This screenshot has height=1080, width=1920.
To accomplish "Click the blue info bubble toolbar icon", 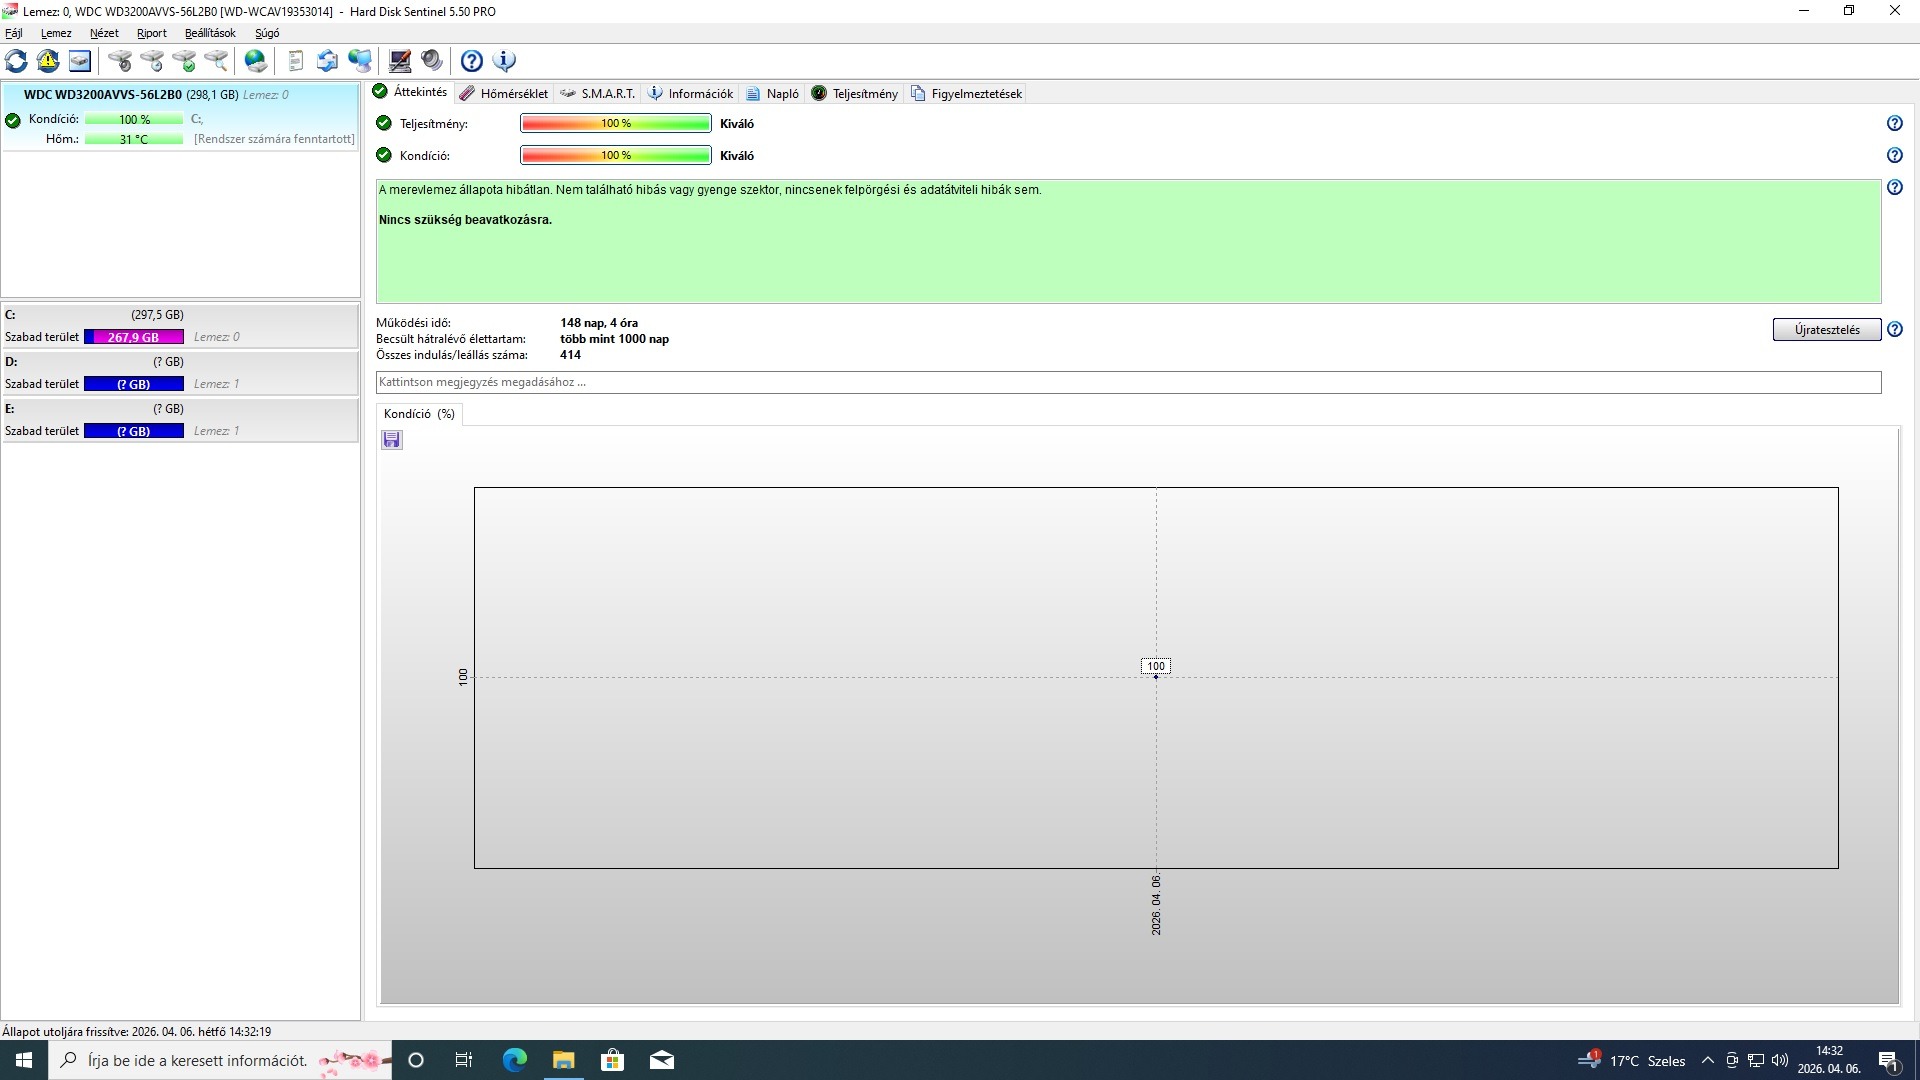I will 504,61.
